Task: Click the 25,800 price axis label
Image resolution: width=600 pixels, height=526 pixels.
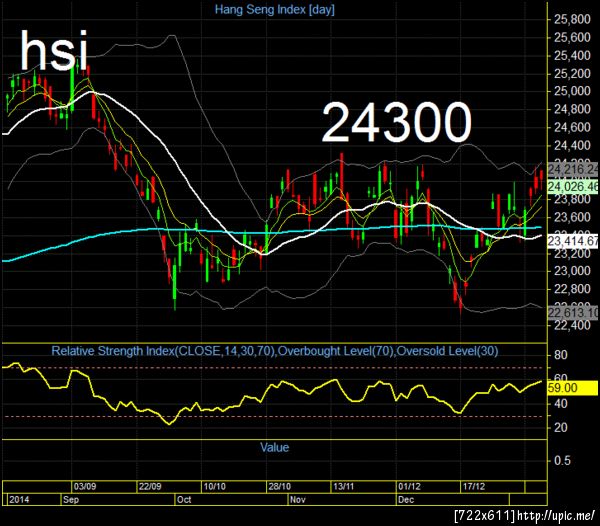Action: click(x=572, y=19)
